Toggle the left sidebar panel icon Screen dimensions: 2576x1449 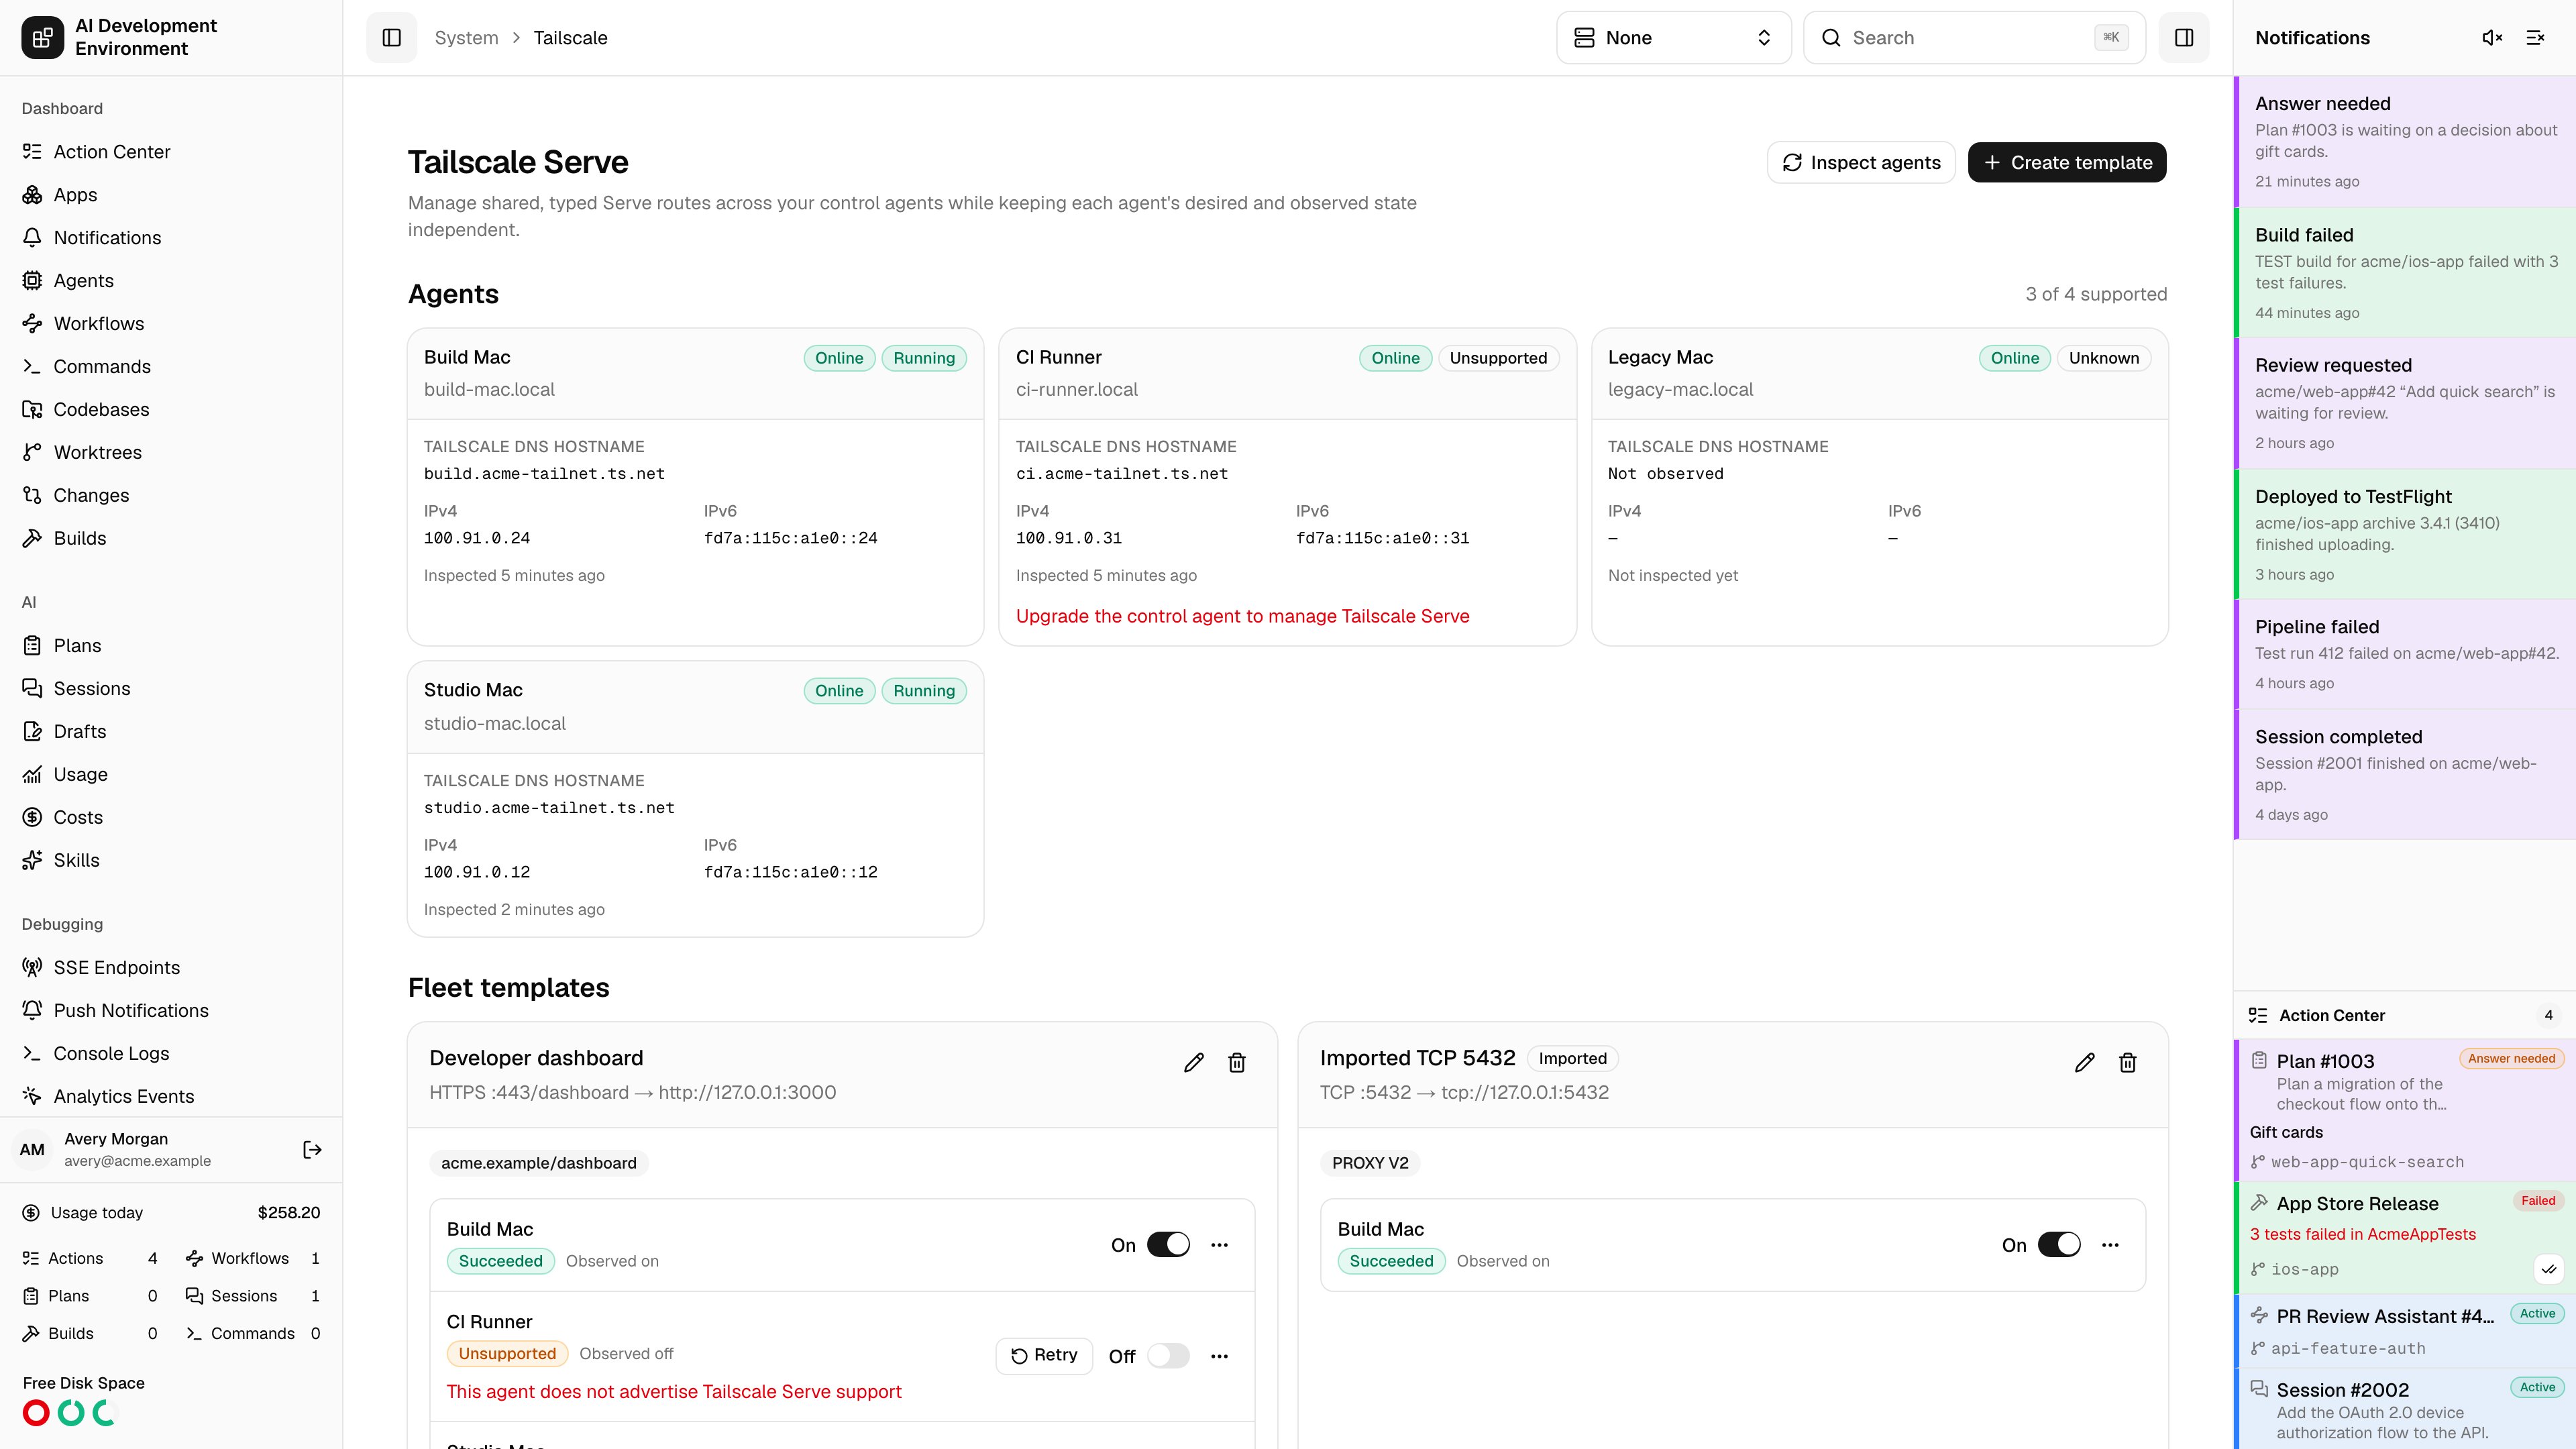coord(391,38)
